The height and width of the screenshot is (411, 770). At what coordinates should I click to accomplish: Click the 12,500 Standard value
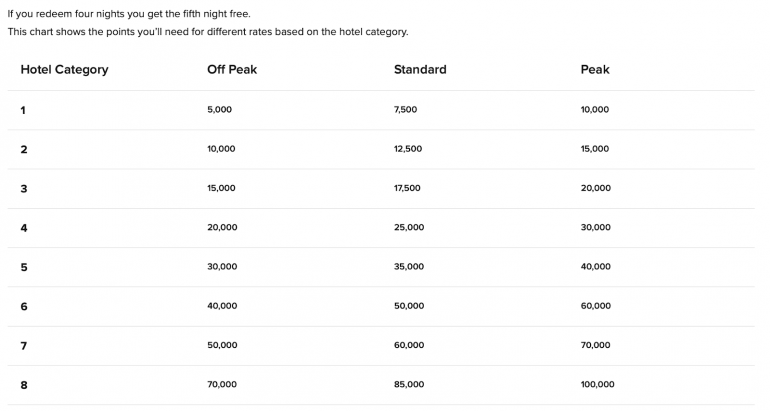(409, 149)
